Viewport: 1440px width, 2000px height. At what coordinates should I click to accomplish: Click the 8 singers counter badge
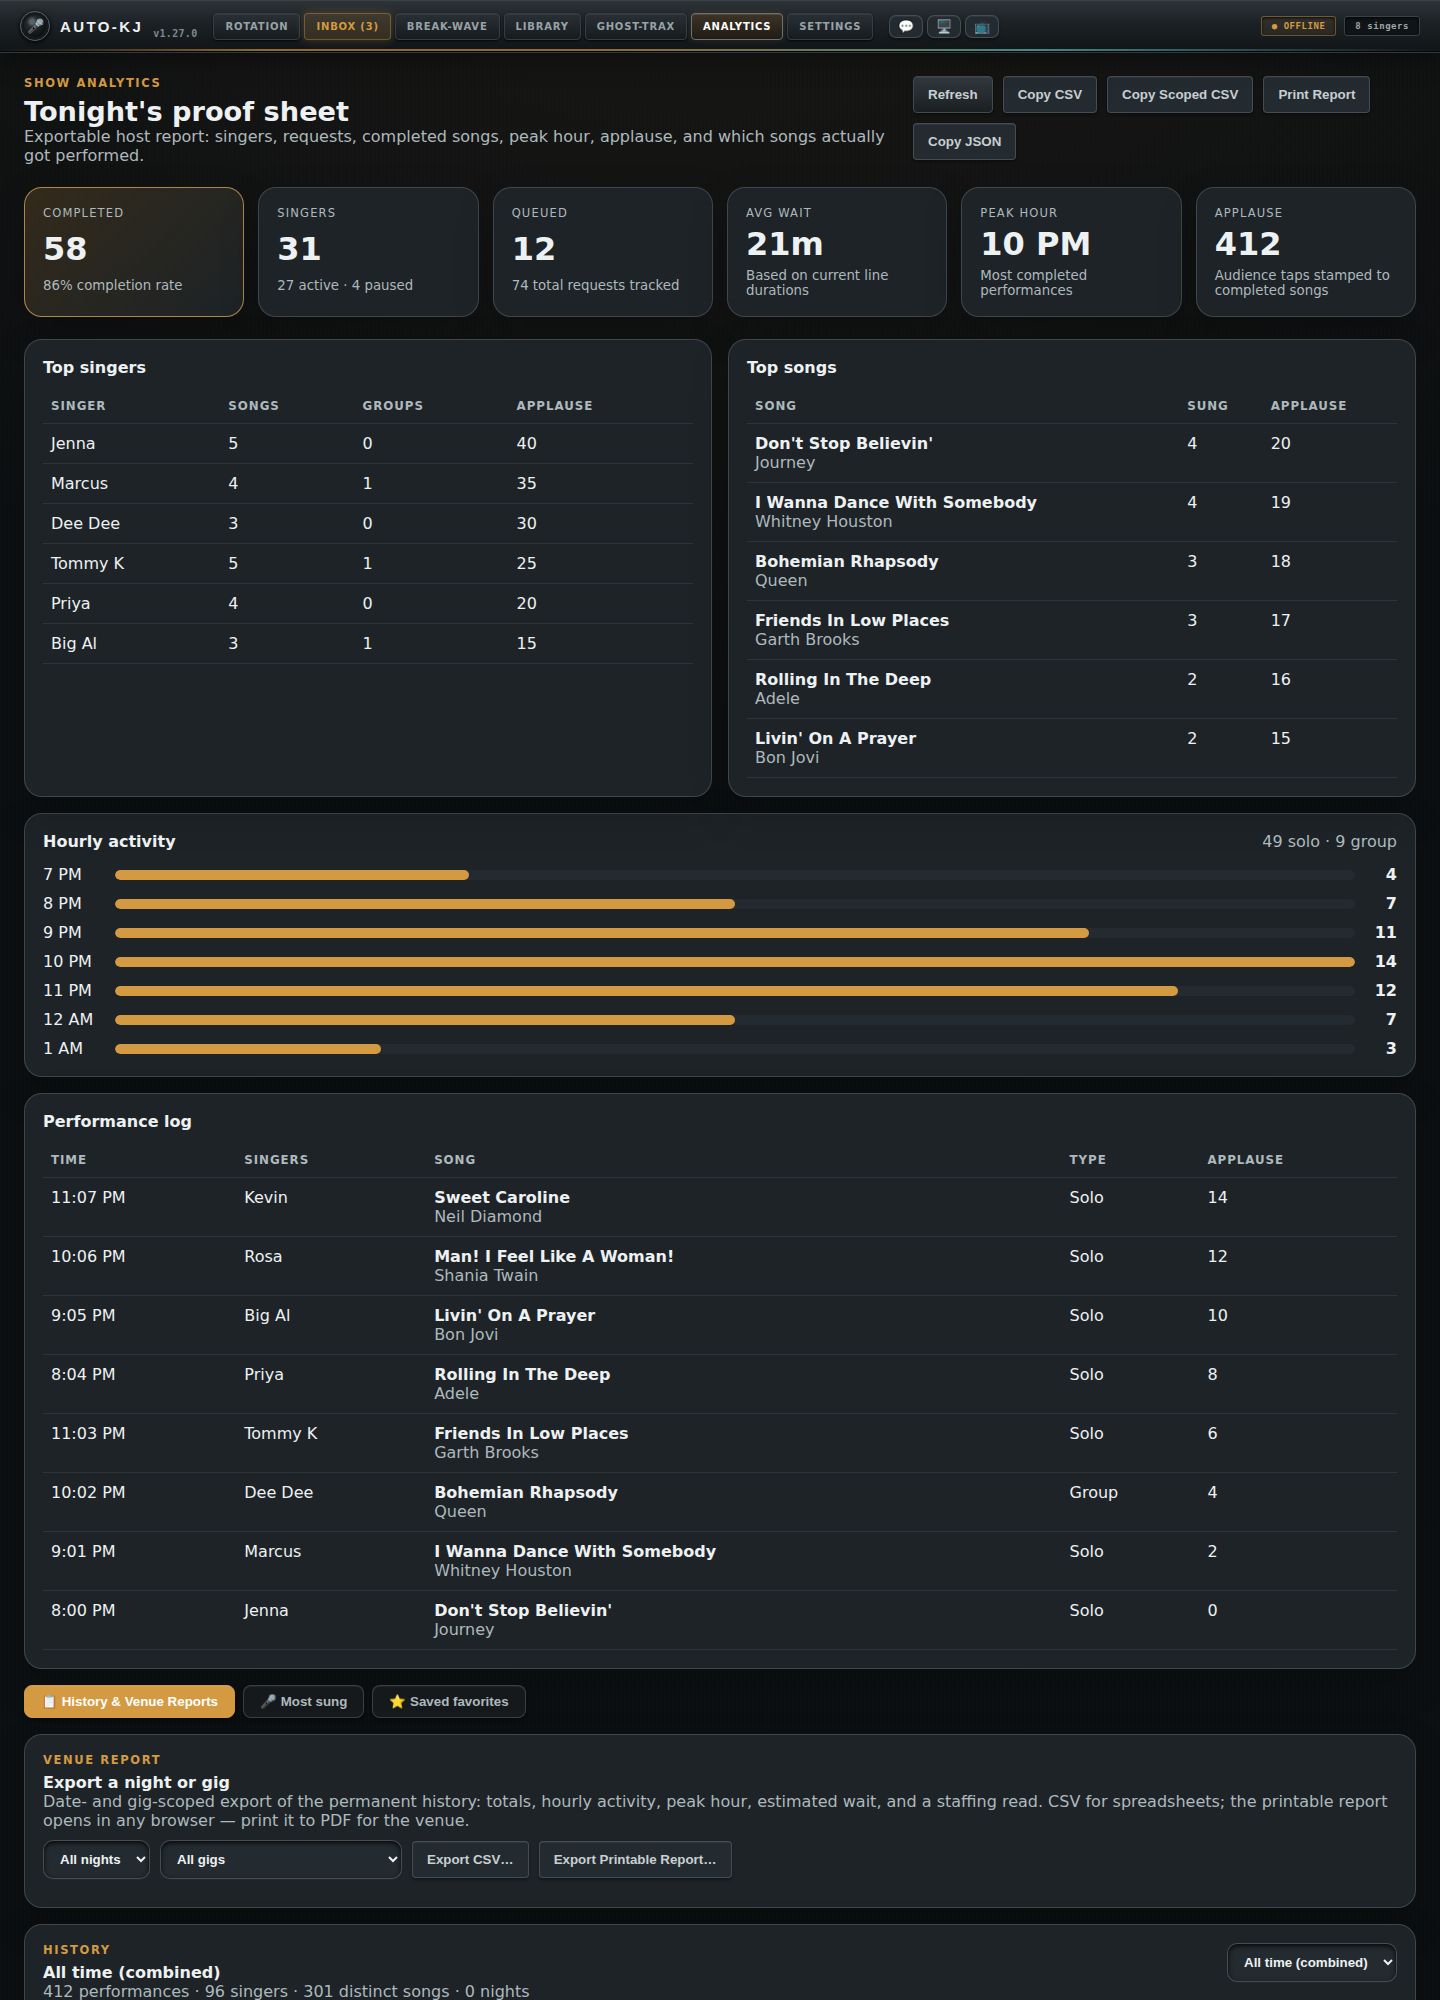(1382, 26)
